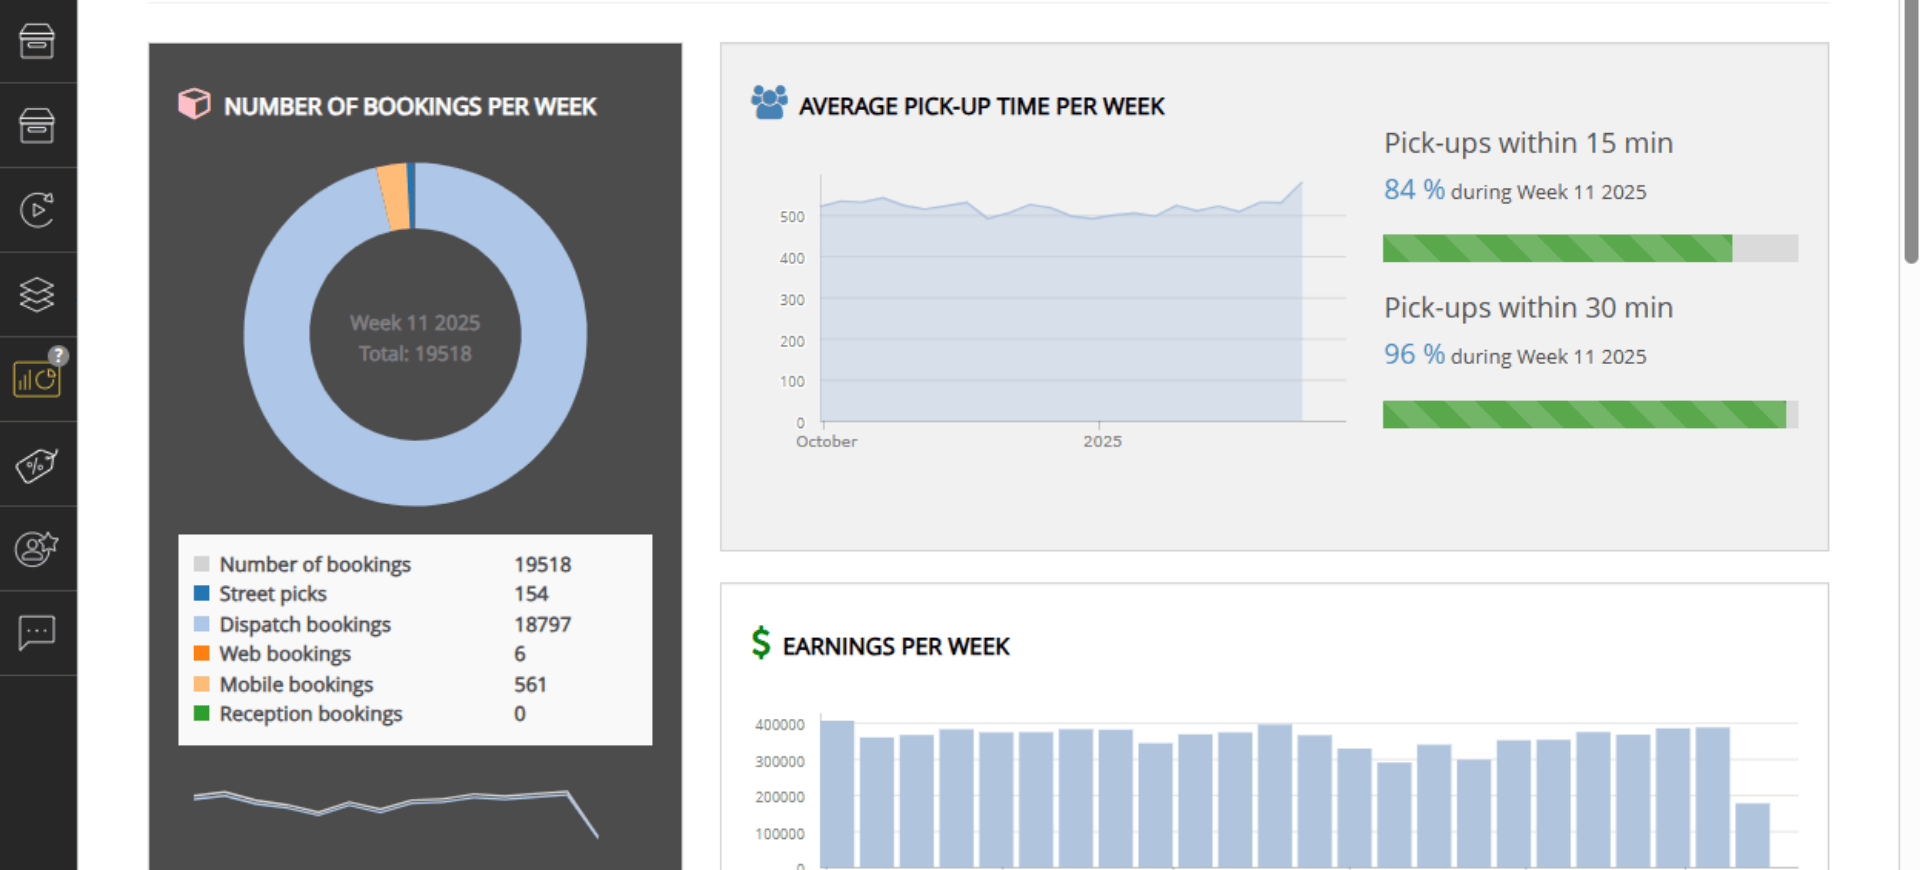The image size is (1920, 870).
Task: Click the 19518 value in the legend
Action: [542, 564]
